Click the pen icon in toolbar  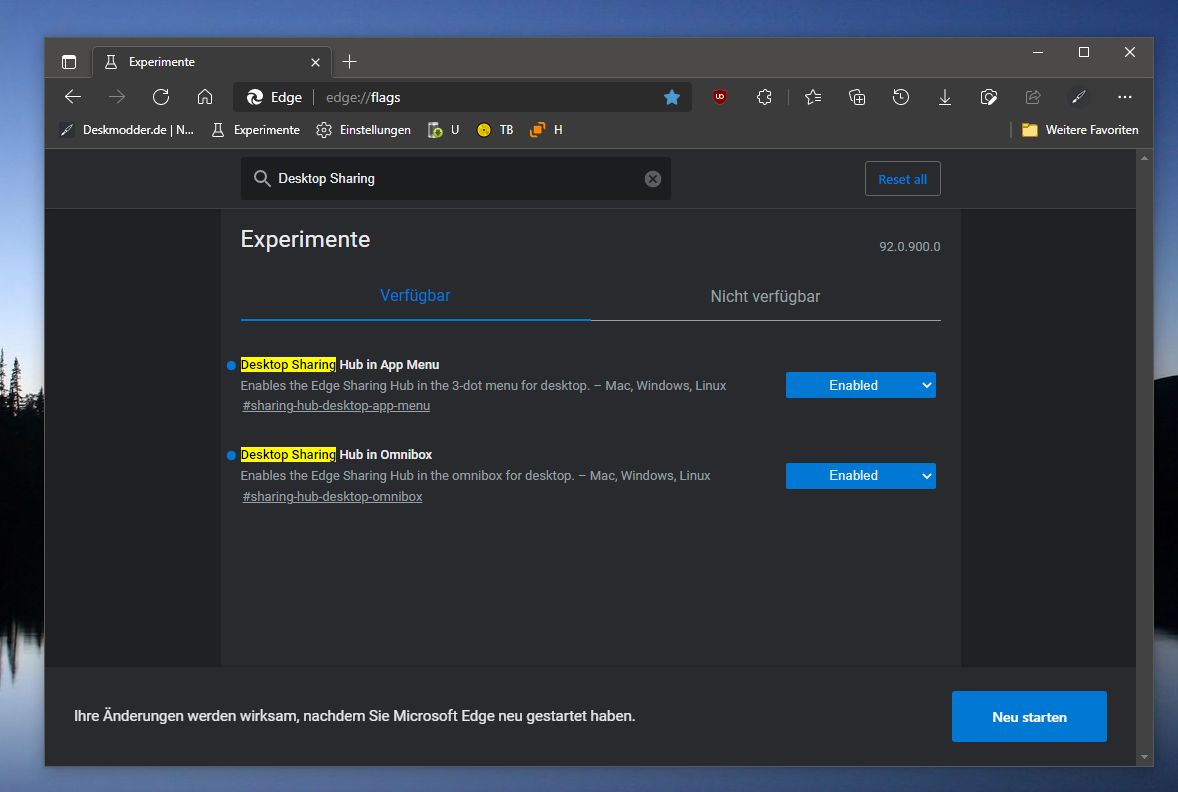(1079, 97)
